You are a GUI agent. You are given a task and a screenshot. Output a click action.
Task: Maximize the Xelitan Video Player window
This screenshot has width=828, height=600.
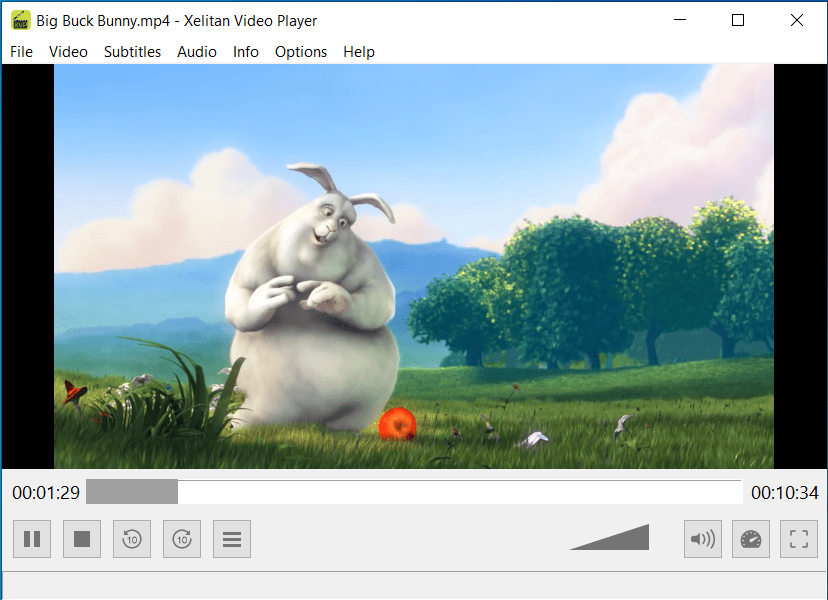tap(738, 20)
